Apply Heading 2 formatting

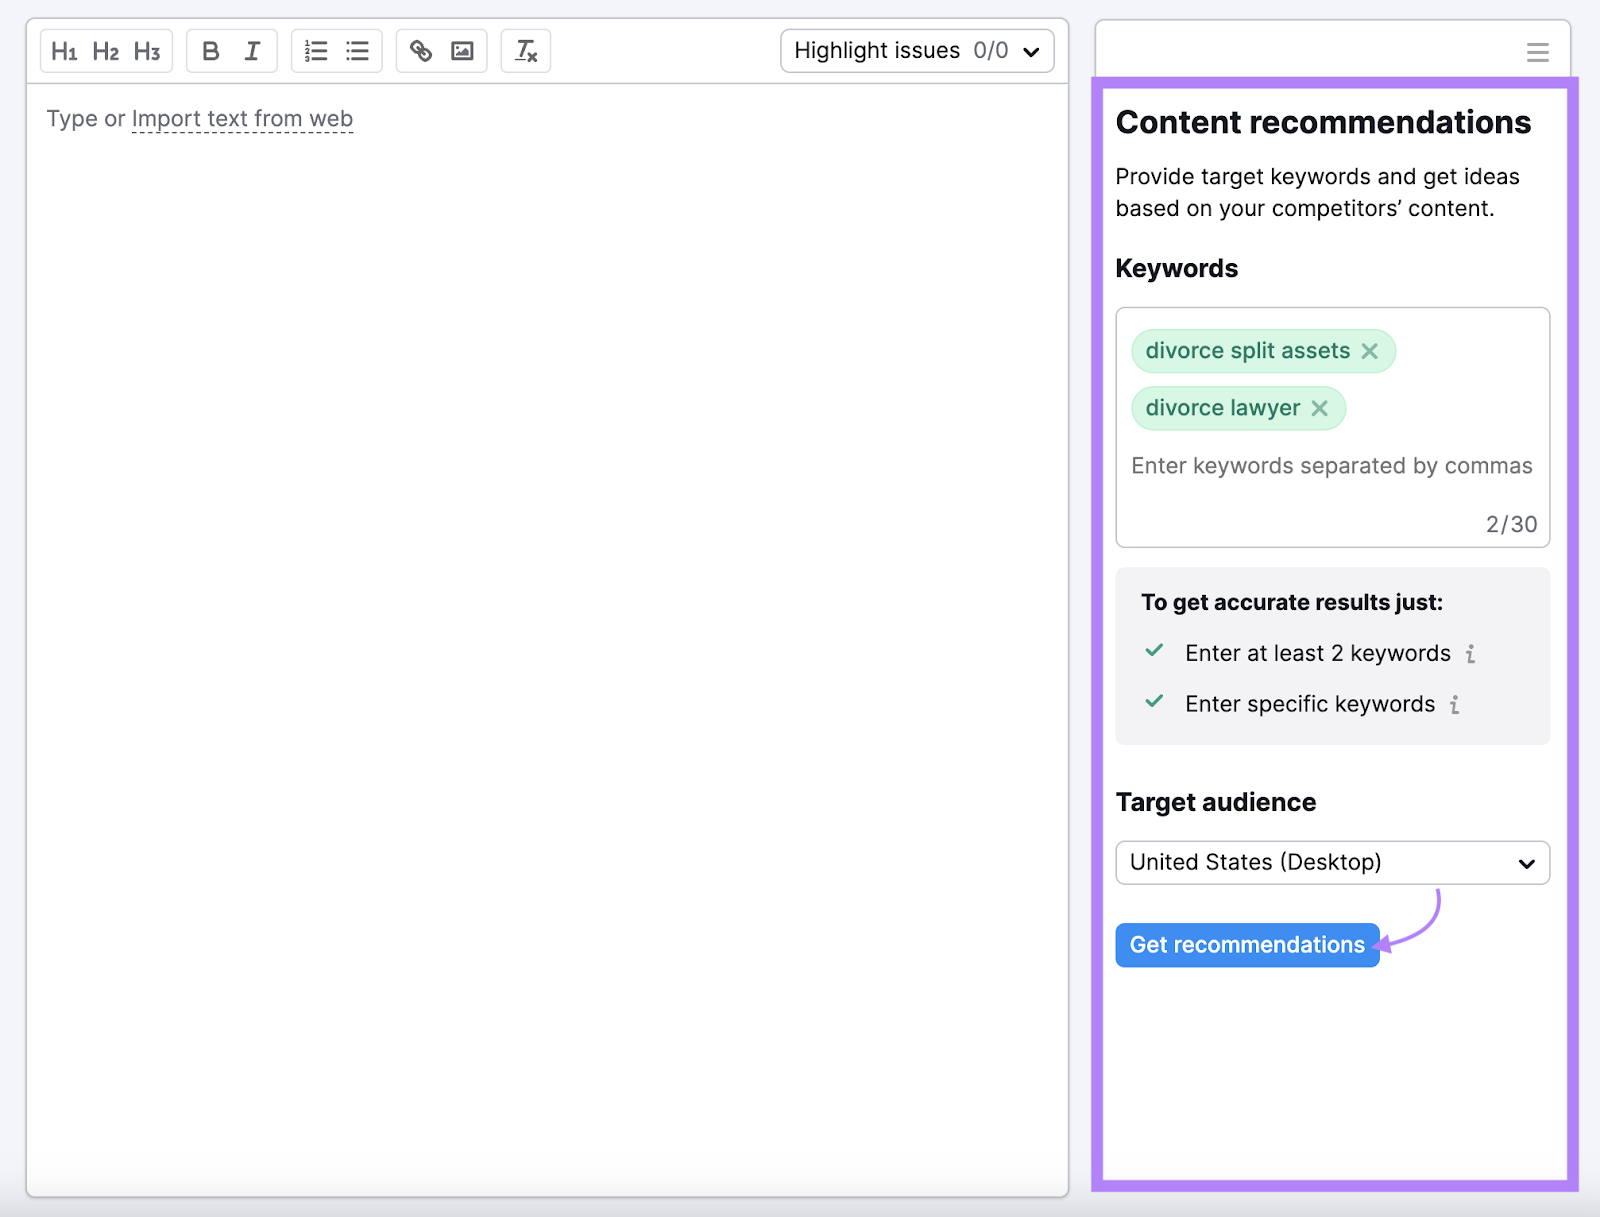(106, 50)
